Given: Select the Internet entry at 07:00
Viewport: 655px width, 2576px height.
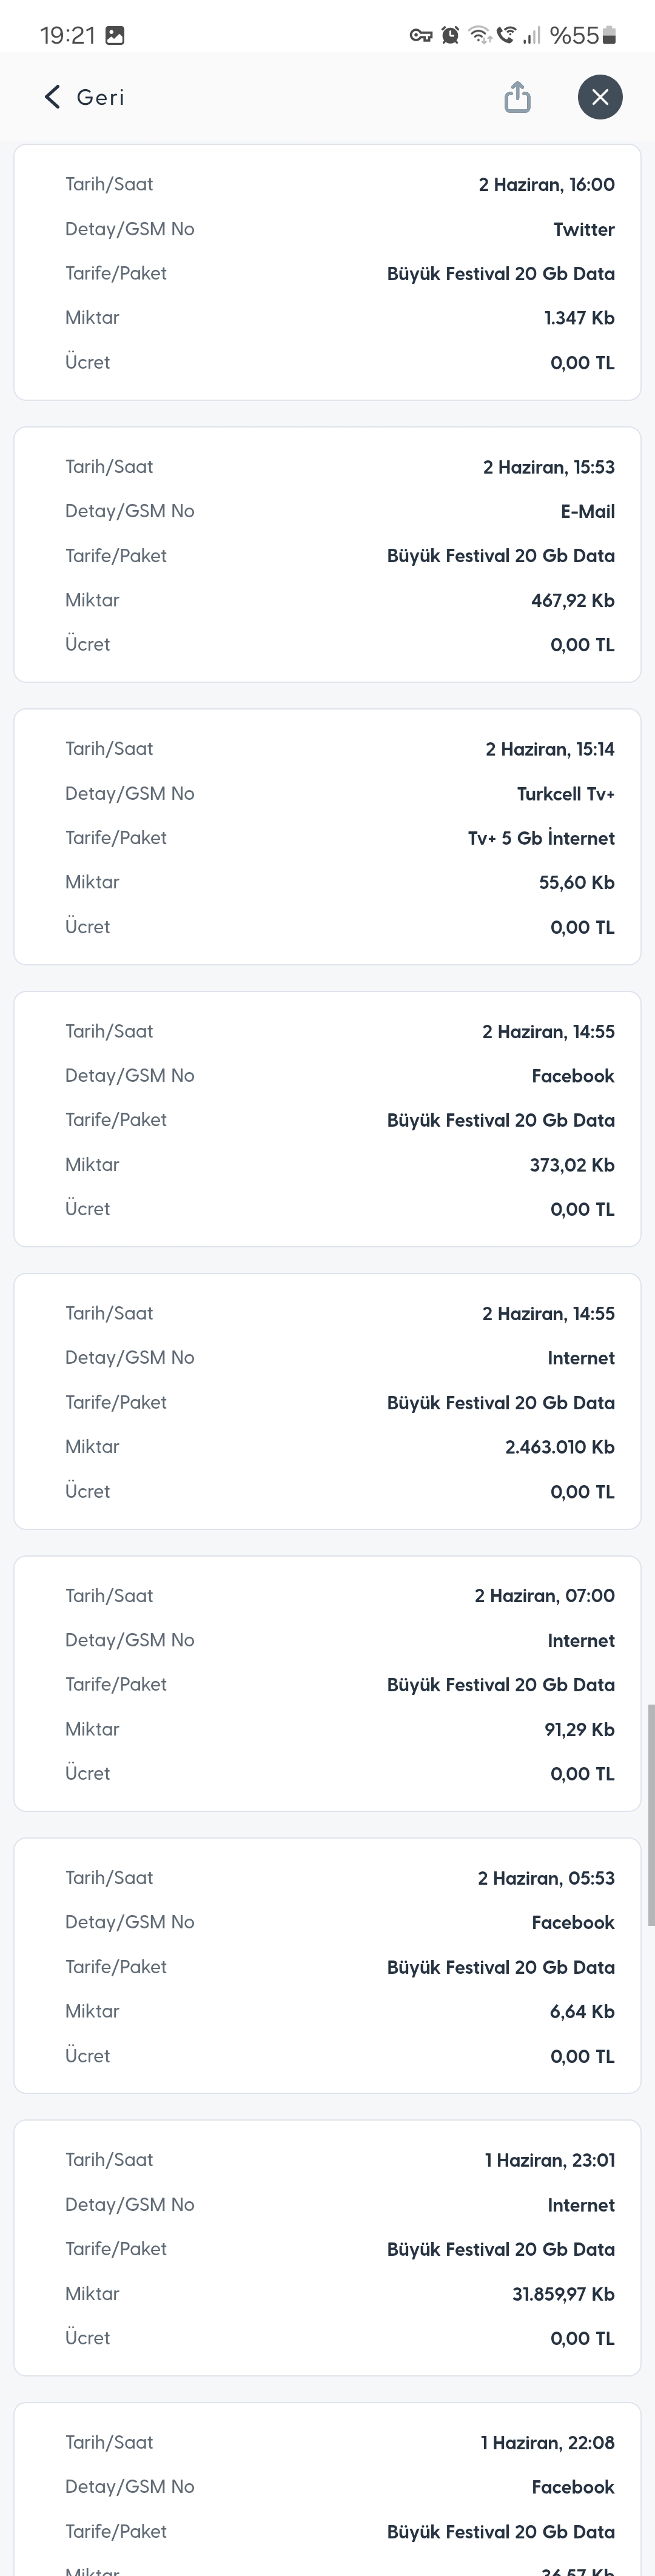Looking at the screenshot, I should click(x=327, y=1684).
